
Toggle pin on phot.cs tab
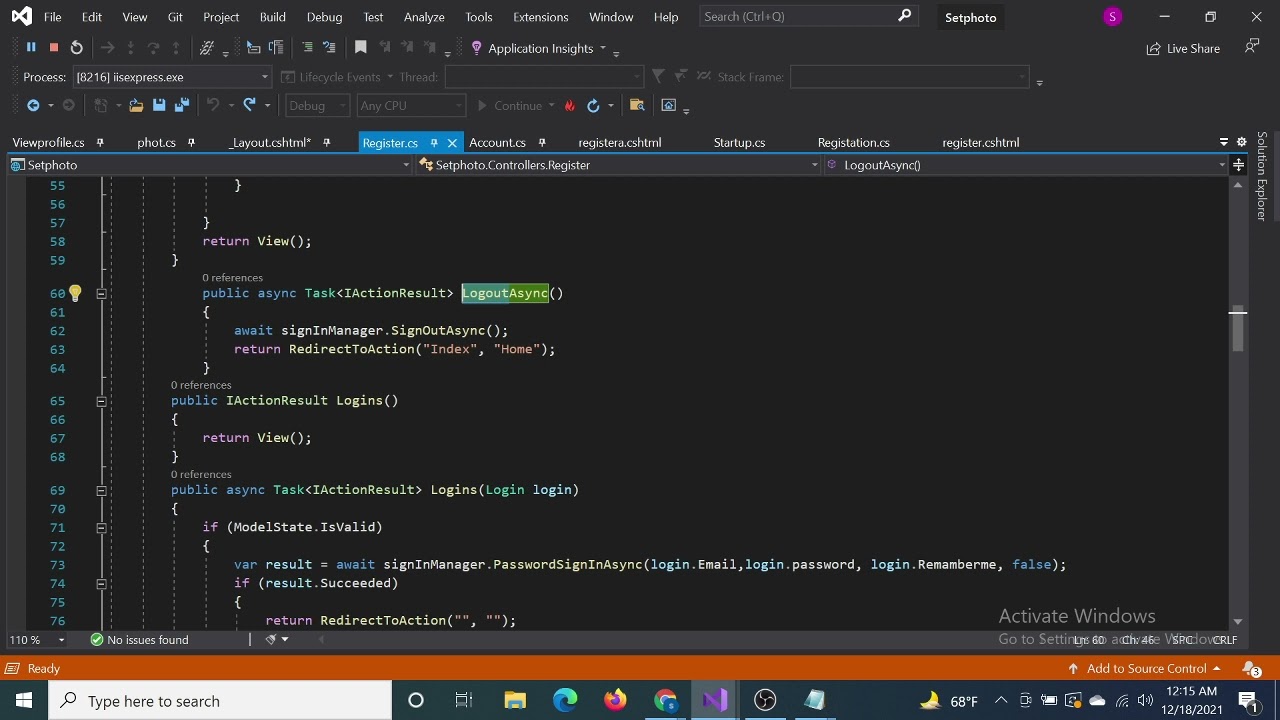point(191,143)
